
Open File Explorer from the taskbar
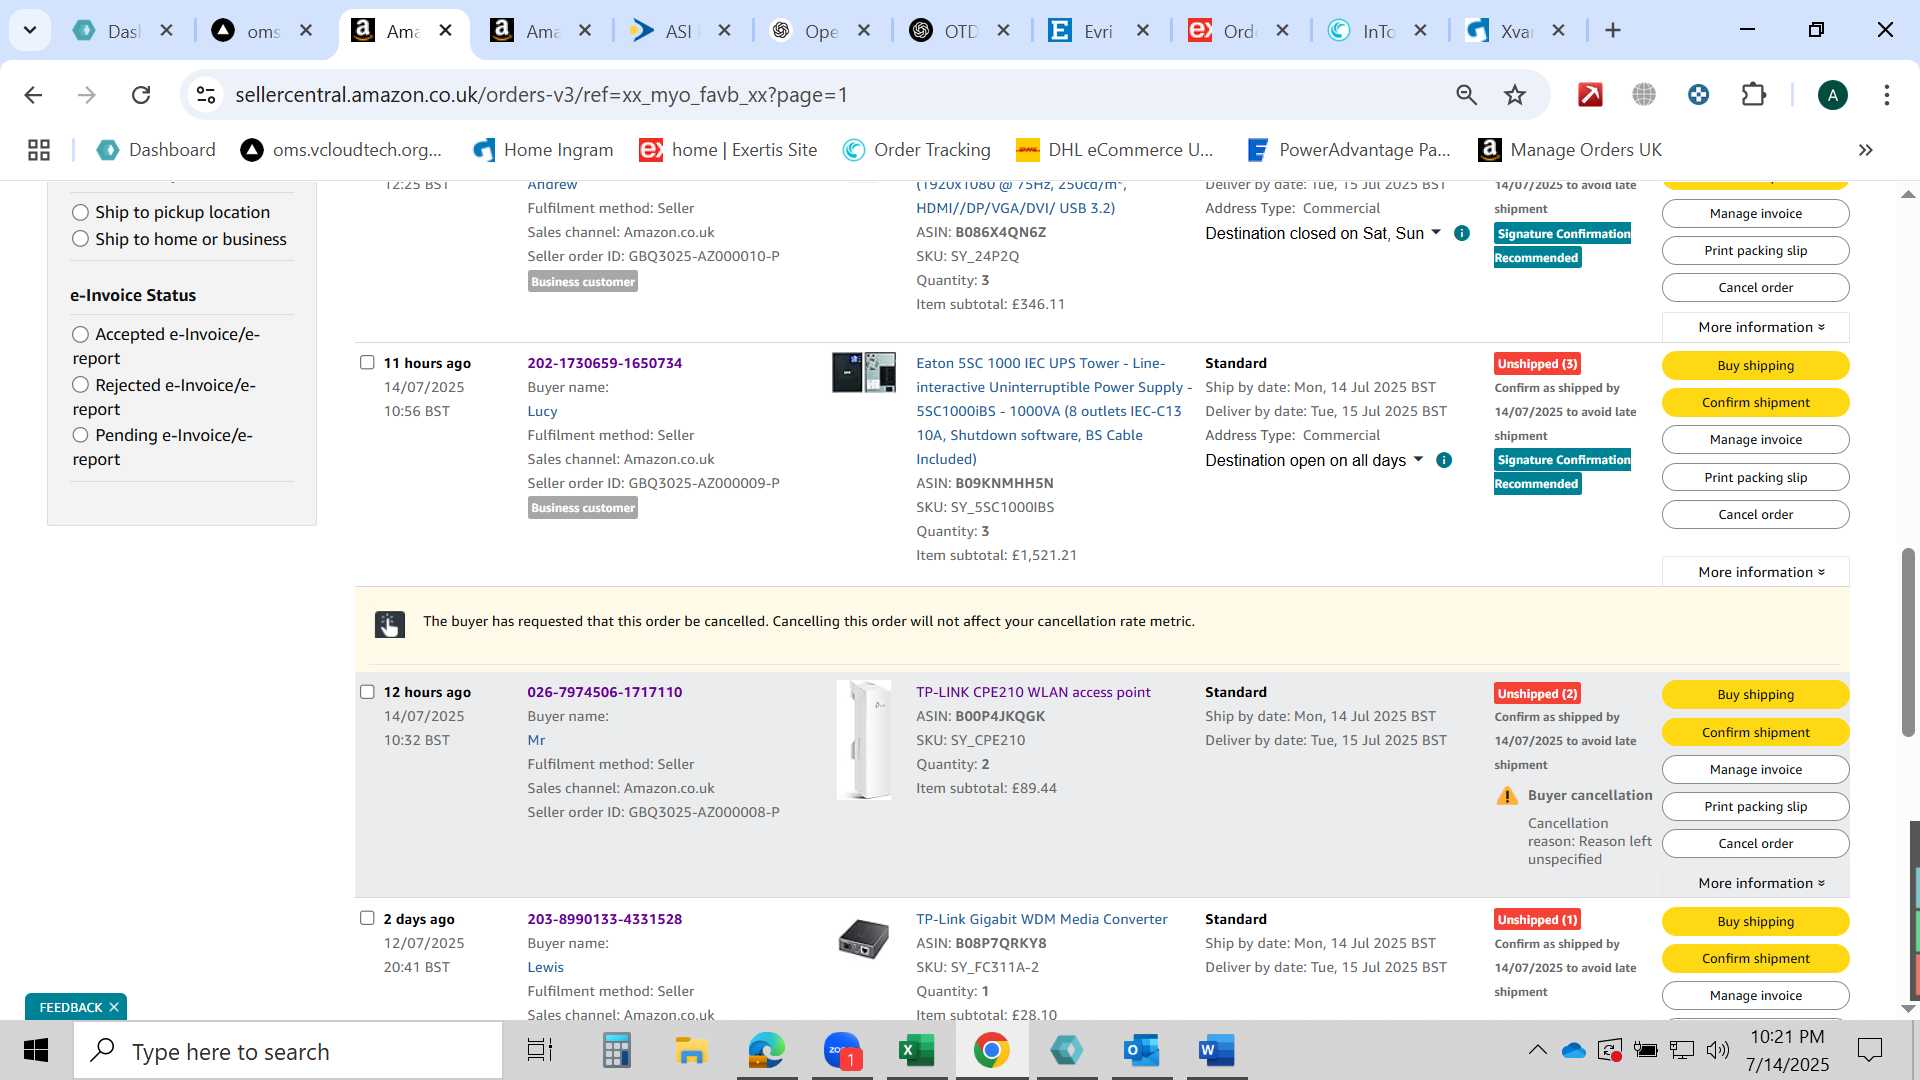click(691, 1051)
